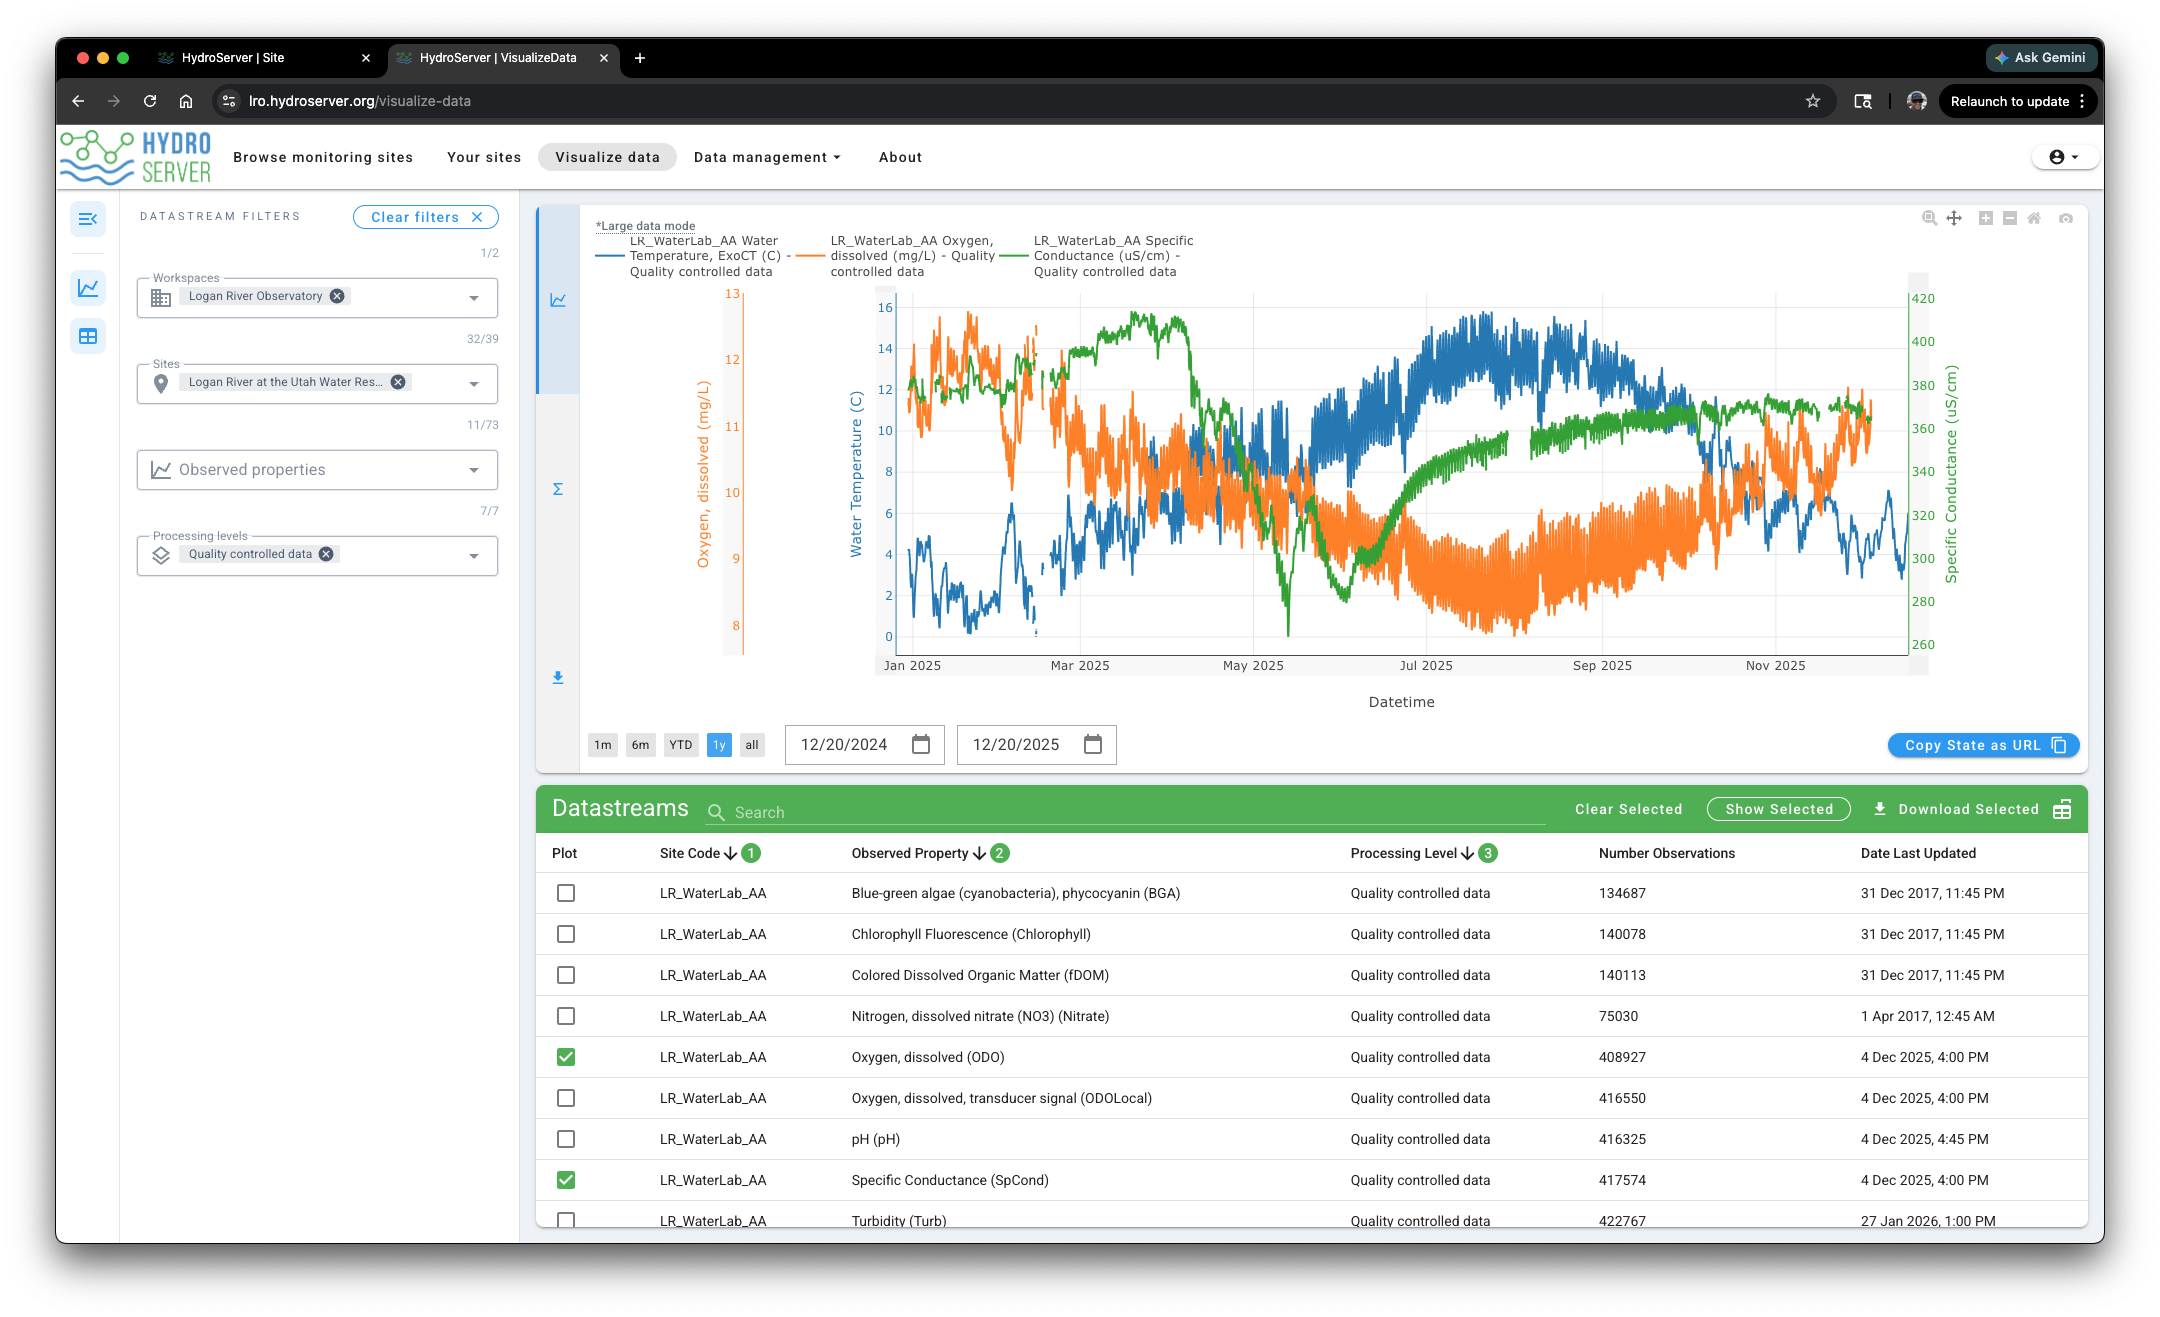Collapse the datastream filters panel
The width and height of the screenshot is (2160, 1317).
(x=88, y=219)
